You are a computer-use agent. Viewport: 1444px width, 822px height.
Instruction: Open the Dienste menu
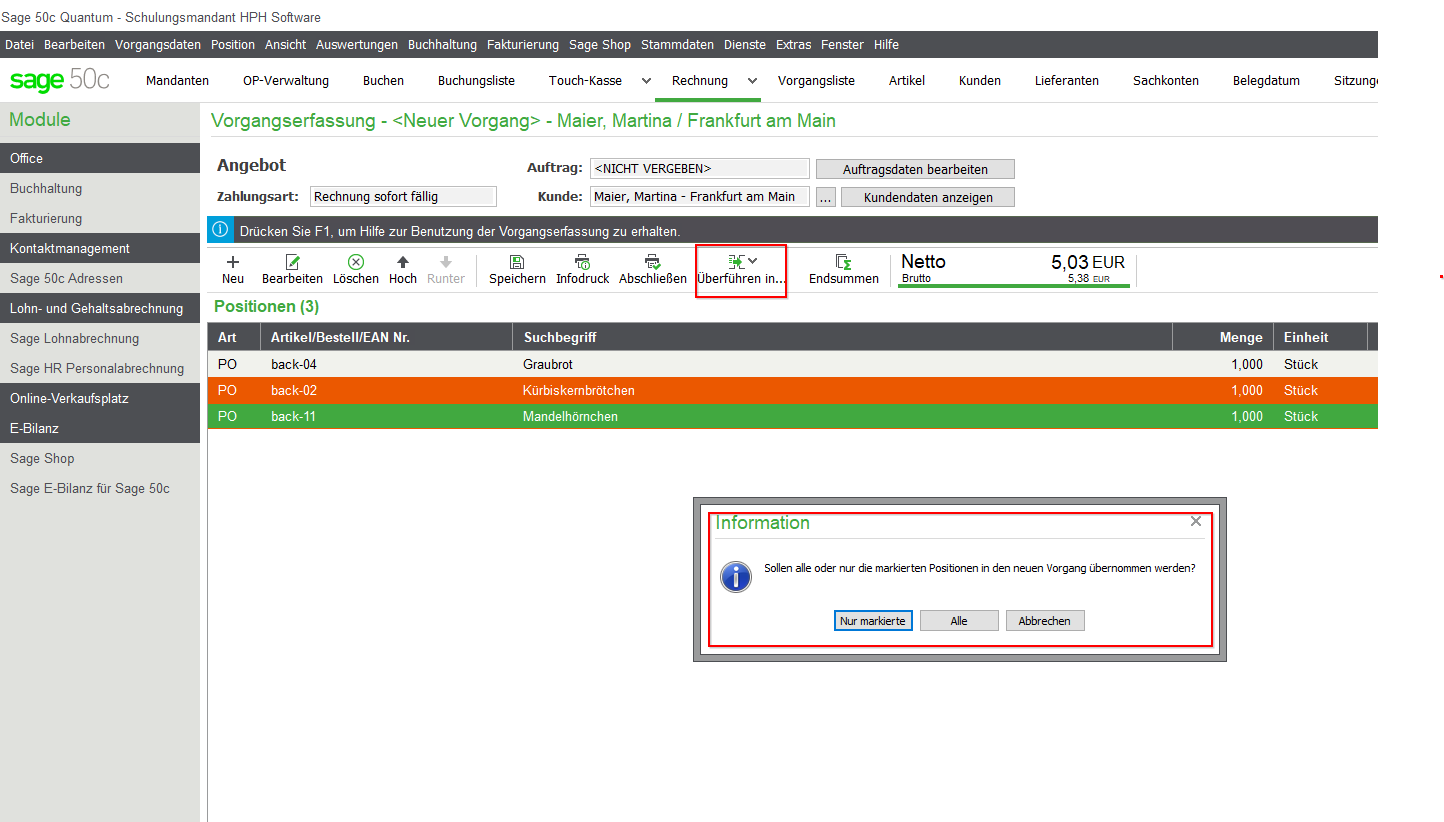click(x=744, y=45)
